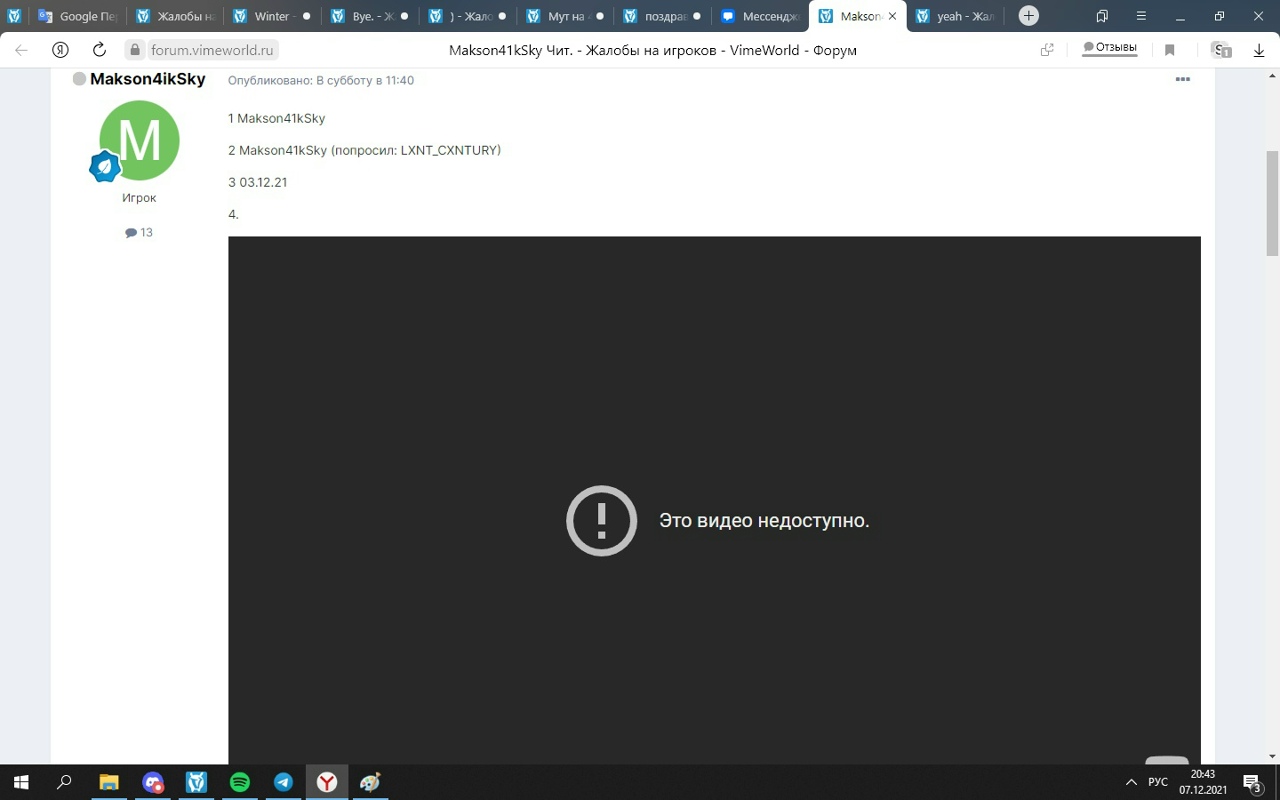Click the РУС language indicator

(1158, 782)
